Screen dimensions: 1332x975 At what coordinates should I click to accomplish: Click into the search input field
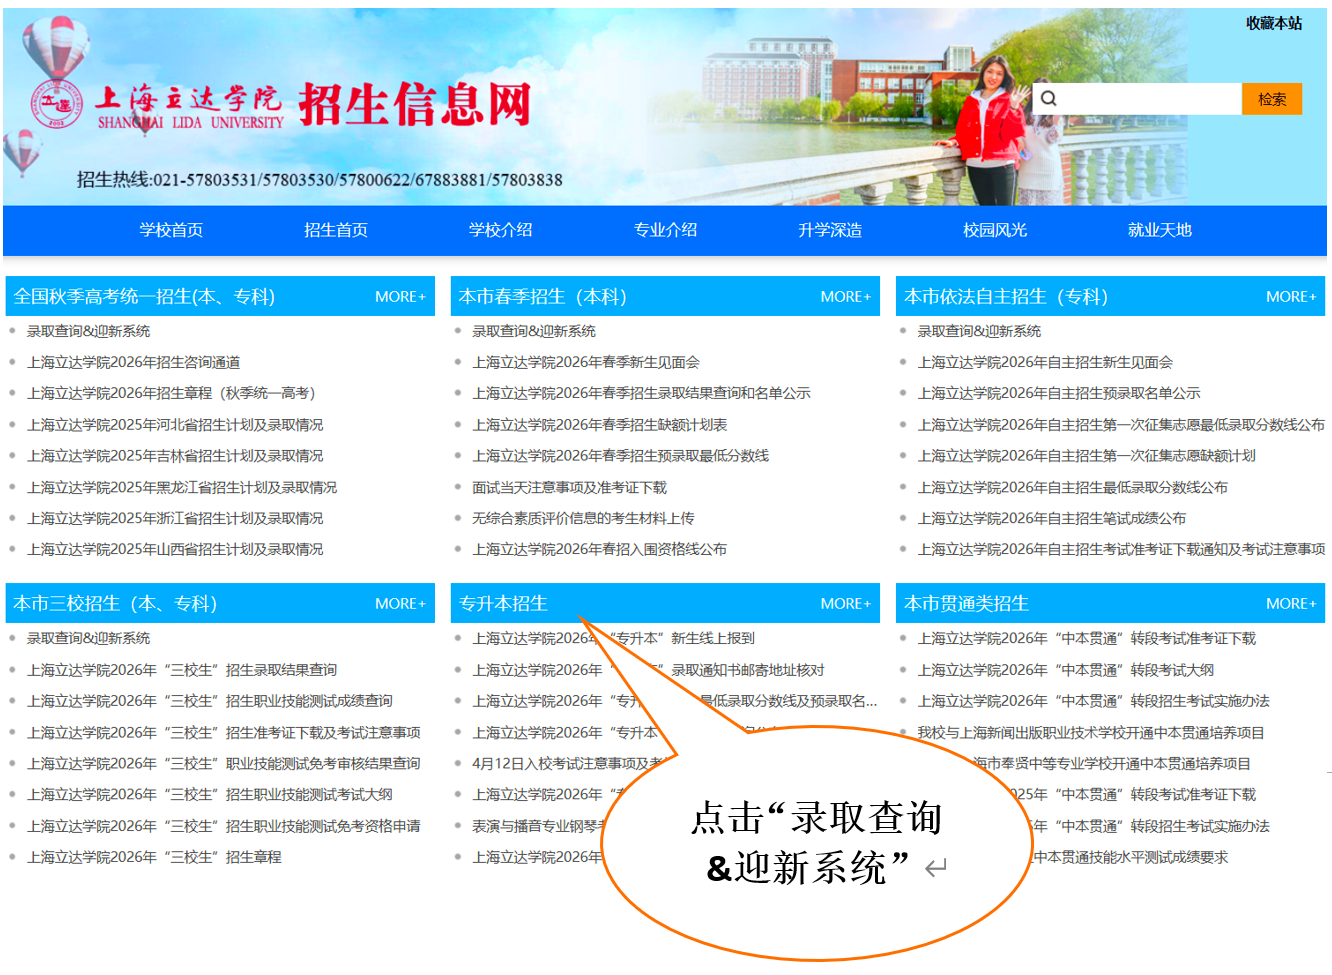(1148, 98)
